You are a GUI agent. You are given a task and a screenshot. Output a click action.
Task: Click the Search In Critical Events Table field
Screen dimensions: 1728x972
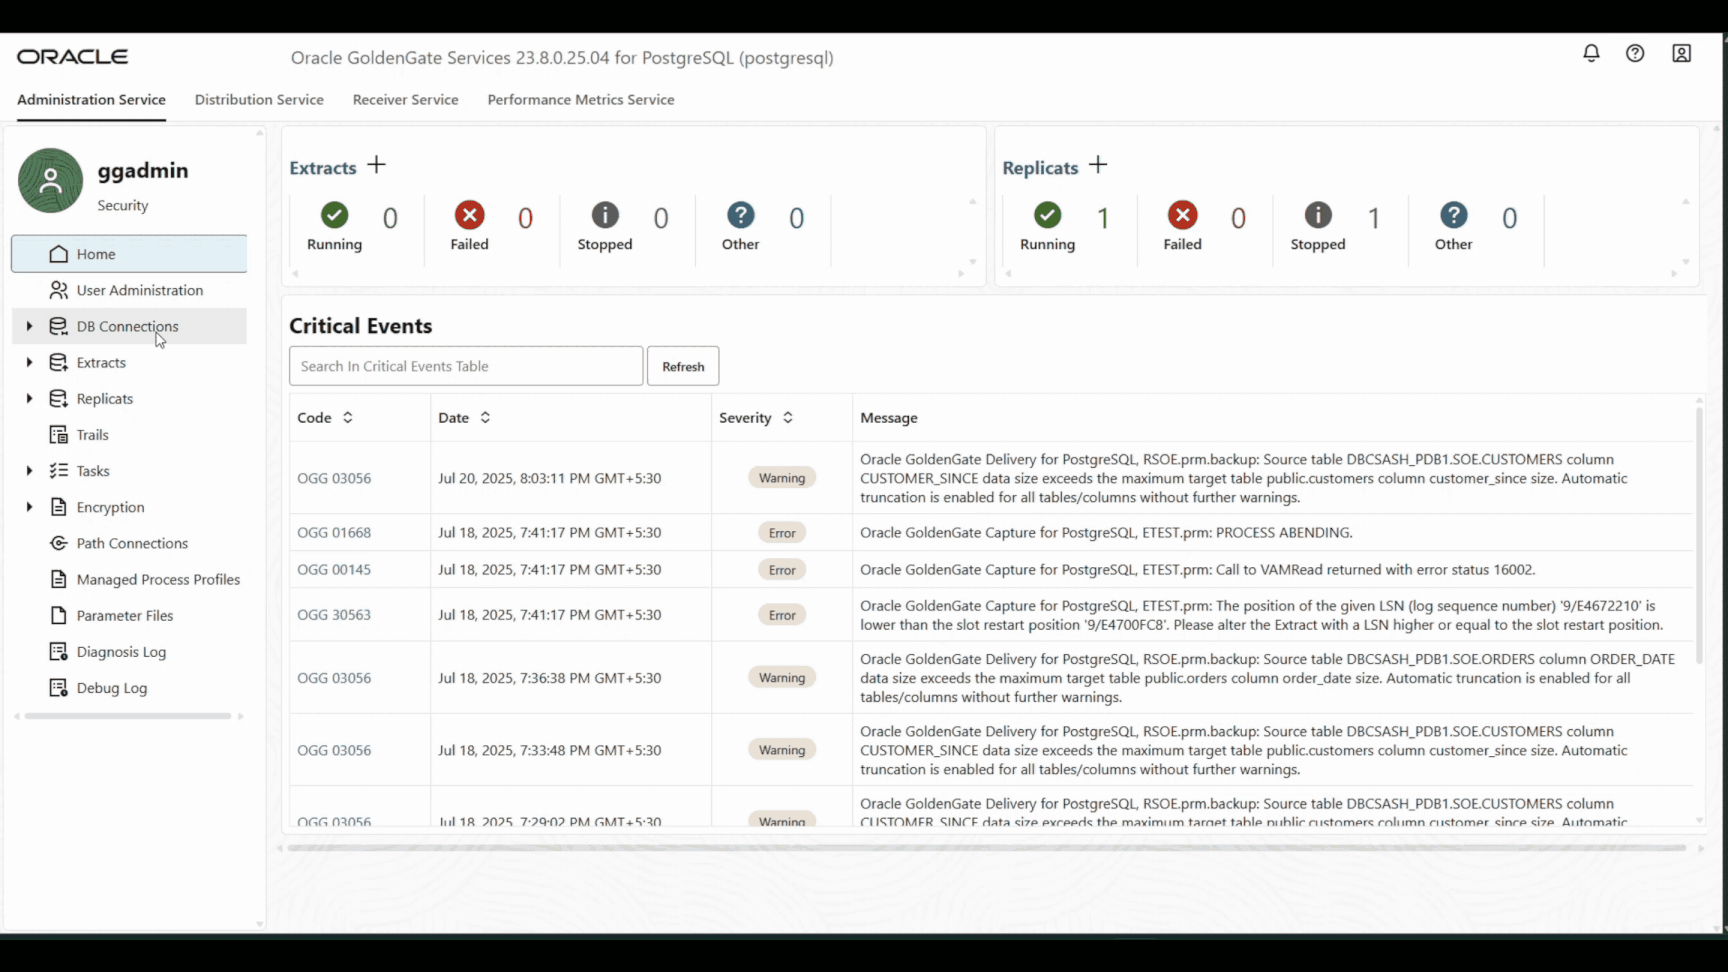tap(466, 366)
